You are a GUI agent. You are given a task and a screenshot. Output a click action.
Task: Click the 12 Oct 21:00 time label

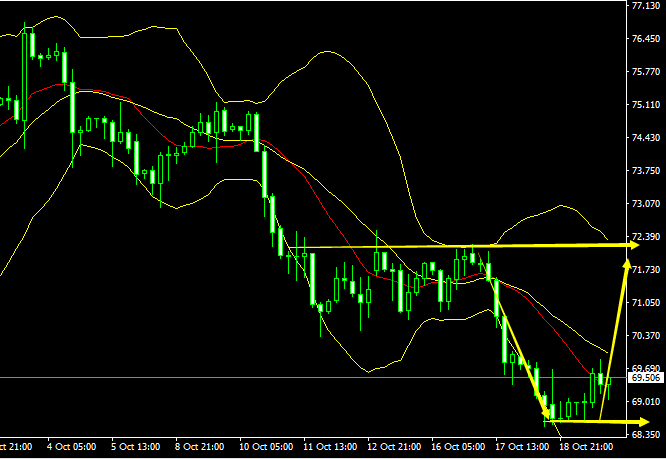point(394,447)
